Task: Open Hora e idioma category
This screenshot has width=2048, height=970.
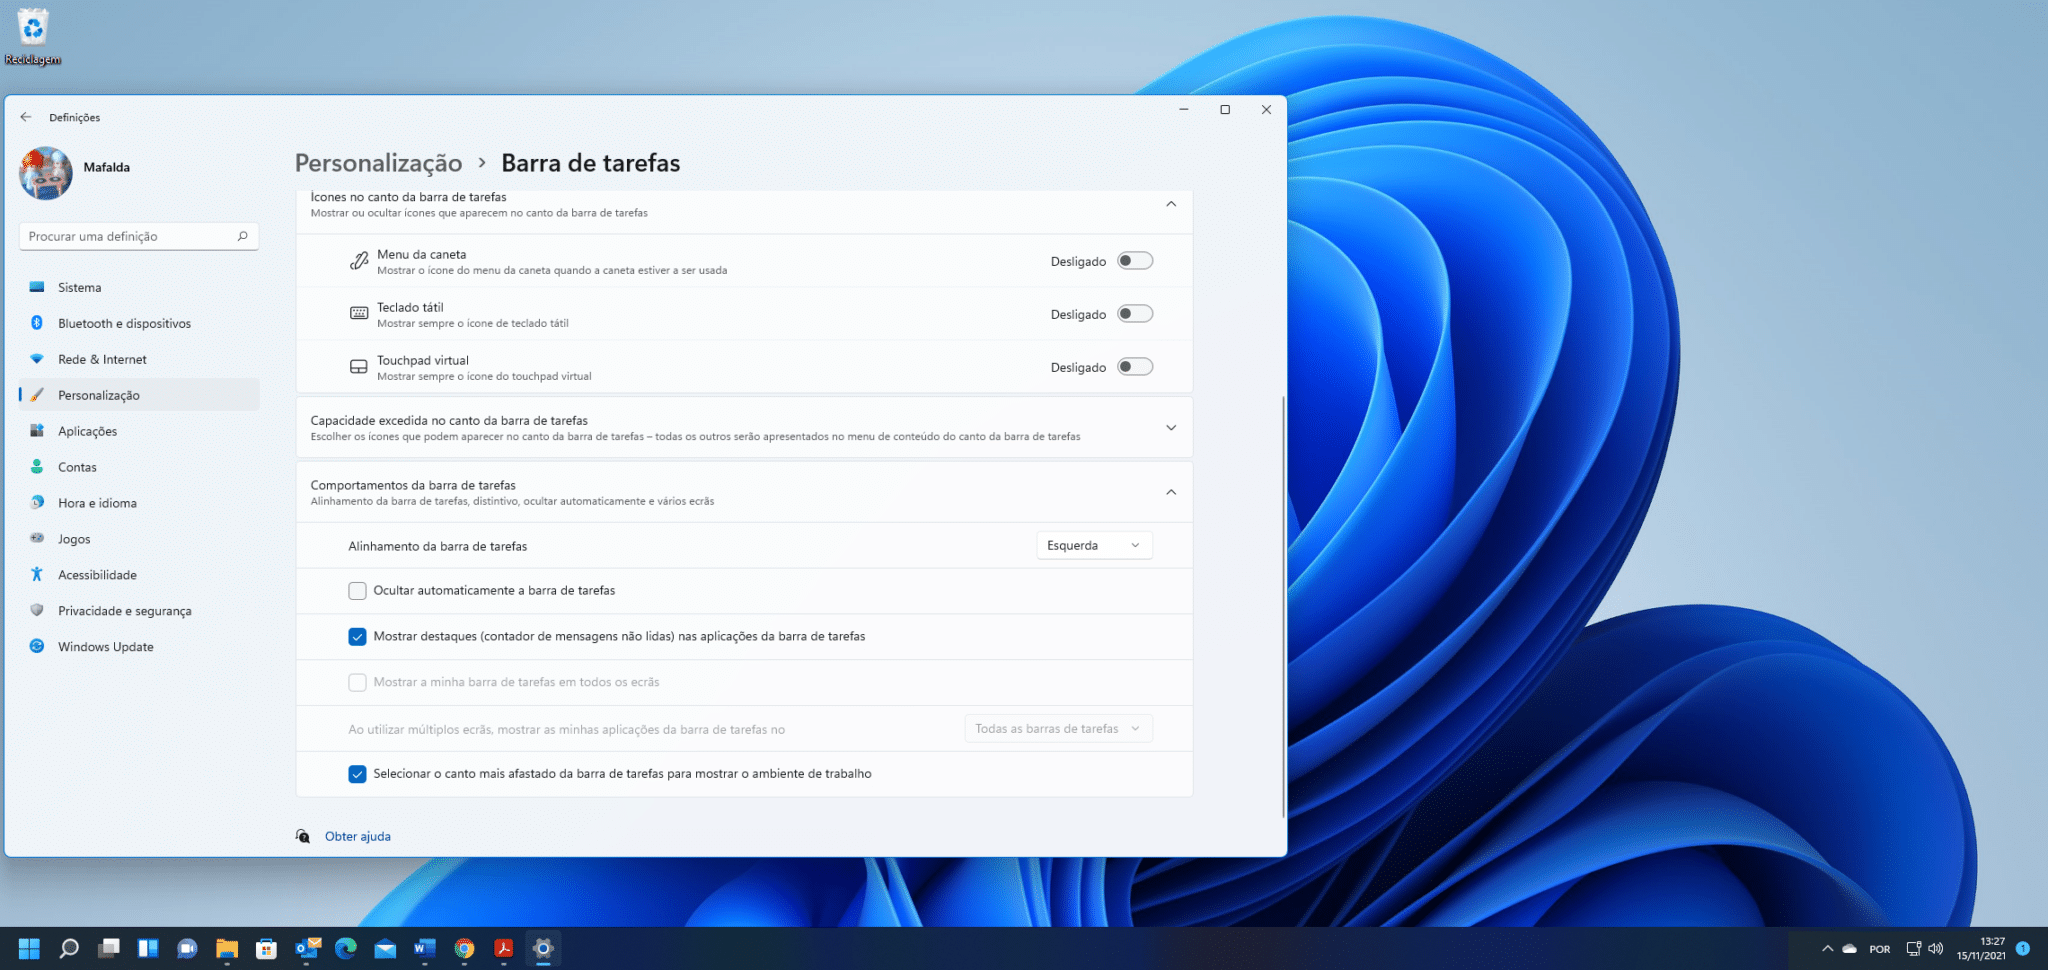Action: pos(139,503)
